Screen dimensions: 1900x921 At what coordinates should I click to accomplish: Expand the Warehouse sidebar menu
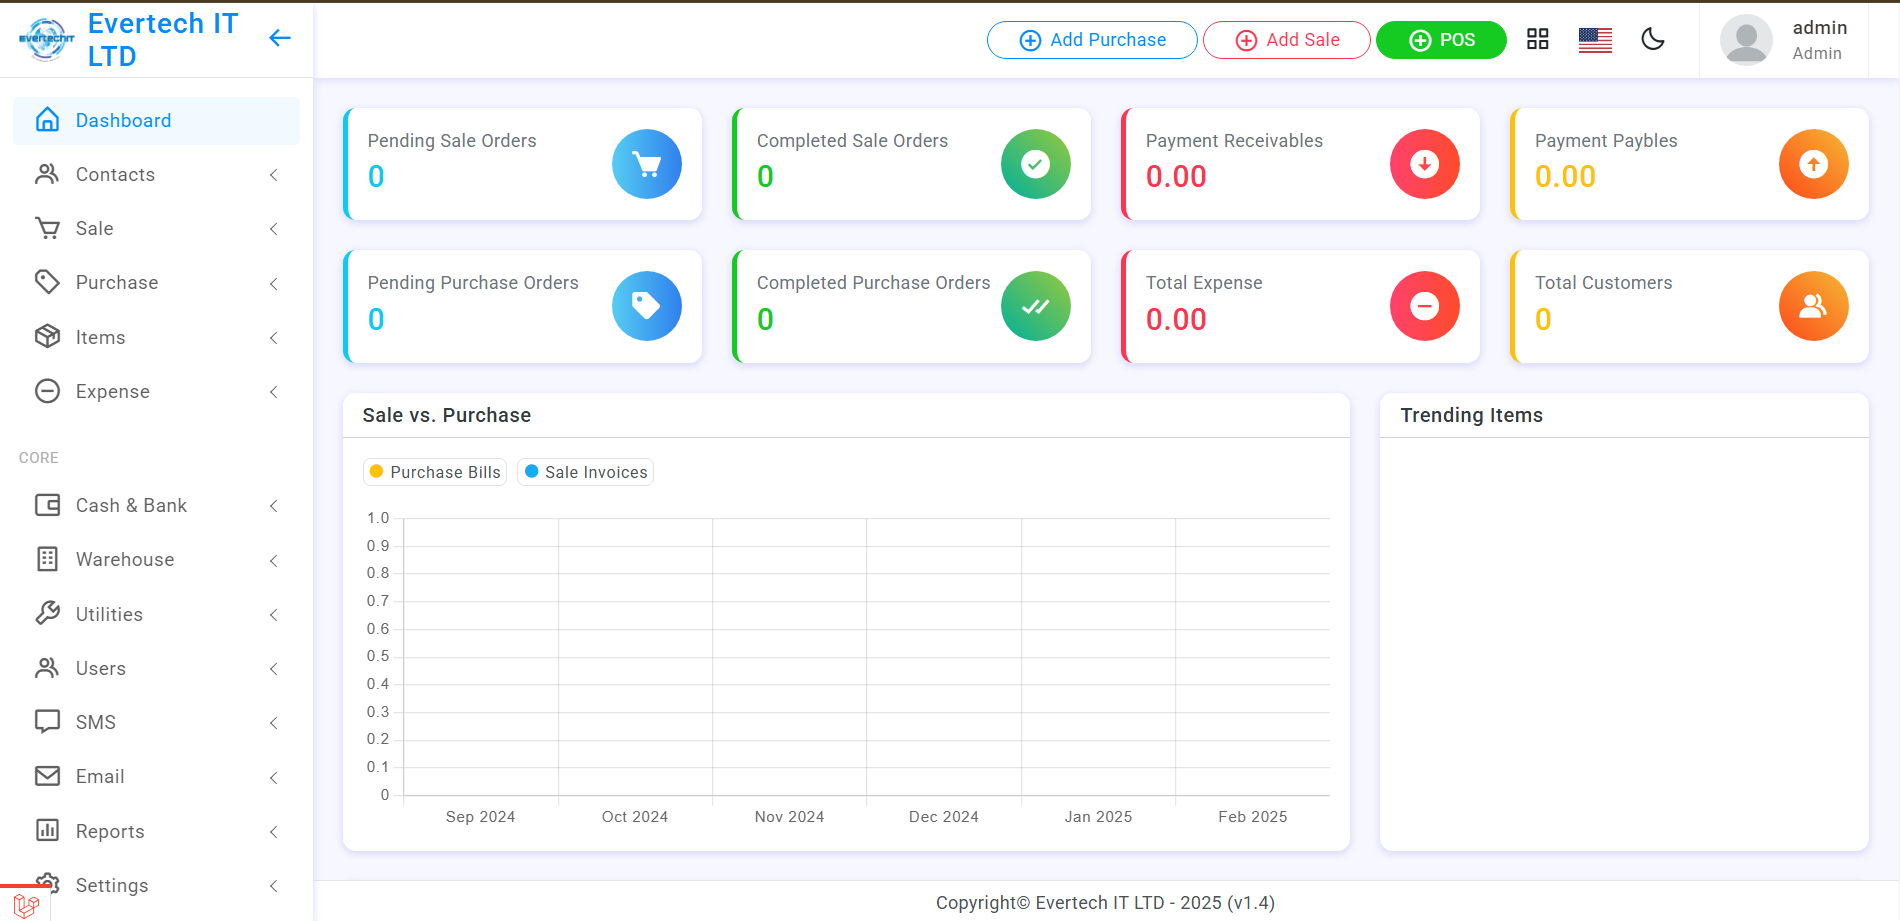pos(156,560)
